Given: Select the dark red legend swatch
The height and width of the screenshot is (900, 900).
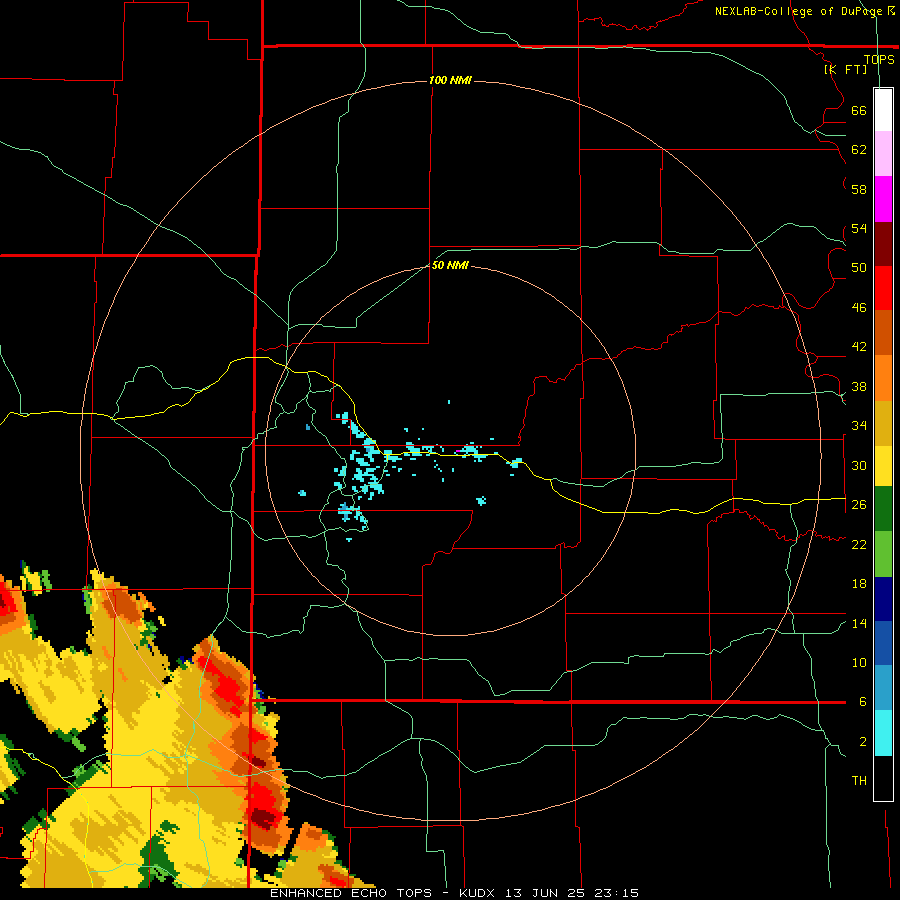Looking at the screenshot, I should click(883, 243).
